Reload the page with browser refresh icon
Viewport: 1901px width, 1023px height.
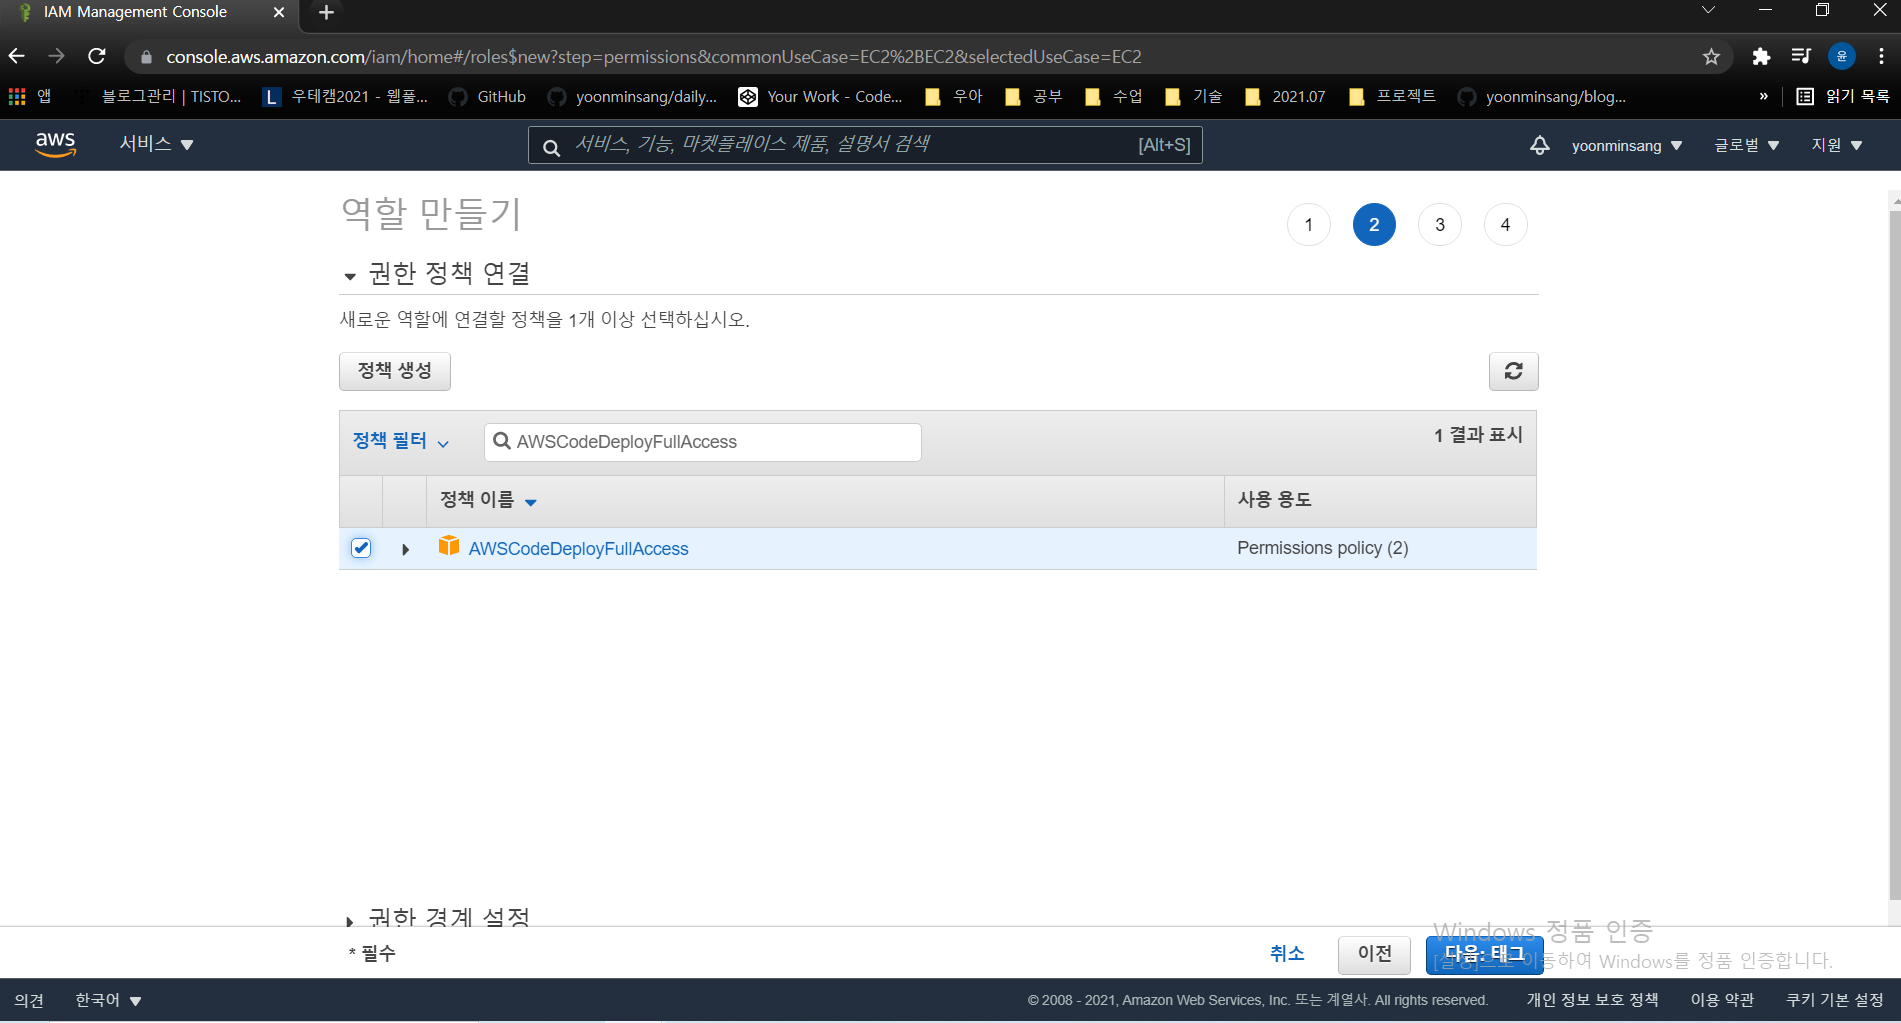point(97,56)
